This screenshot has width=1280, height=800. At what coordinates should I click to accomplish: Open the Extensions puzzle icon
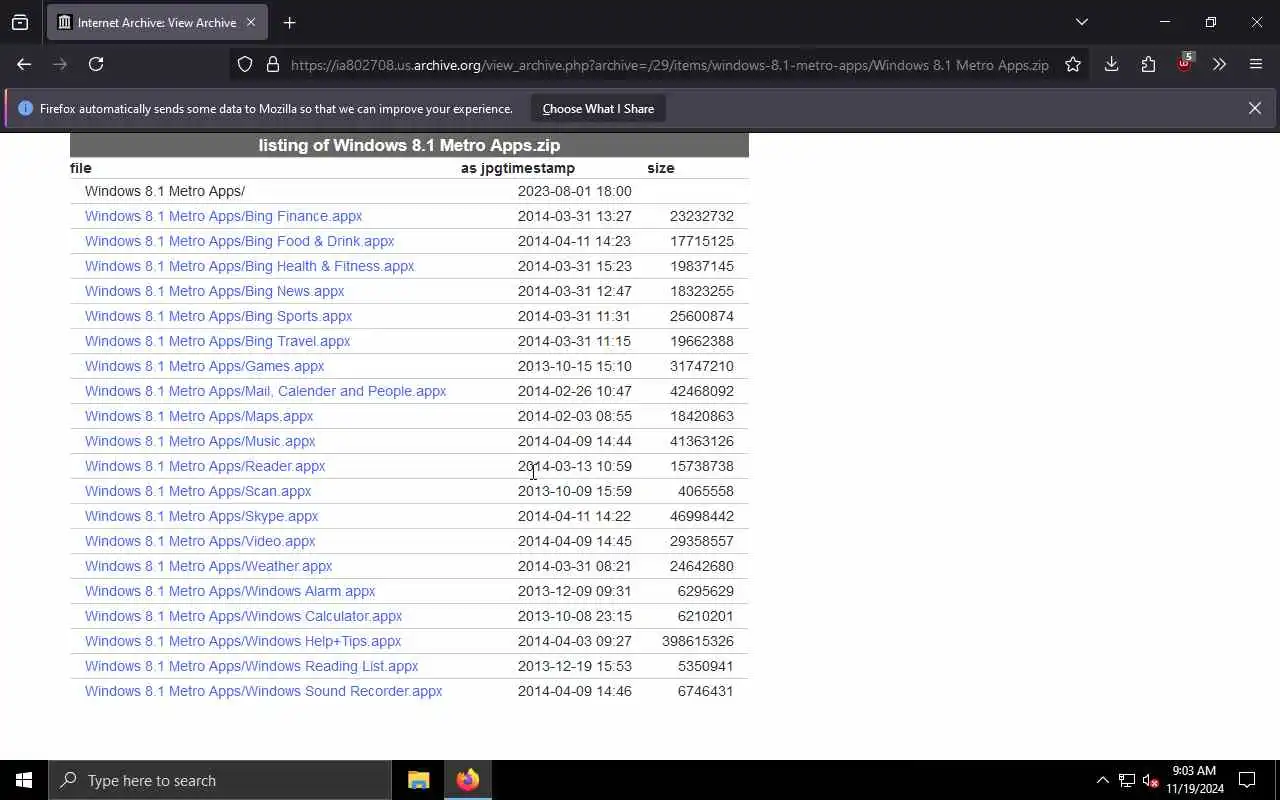pos(1148,64)
